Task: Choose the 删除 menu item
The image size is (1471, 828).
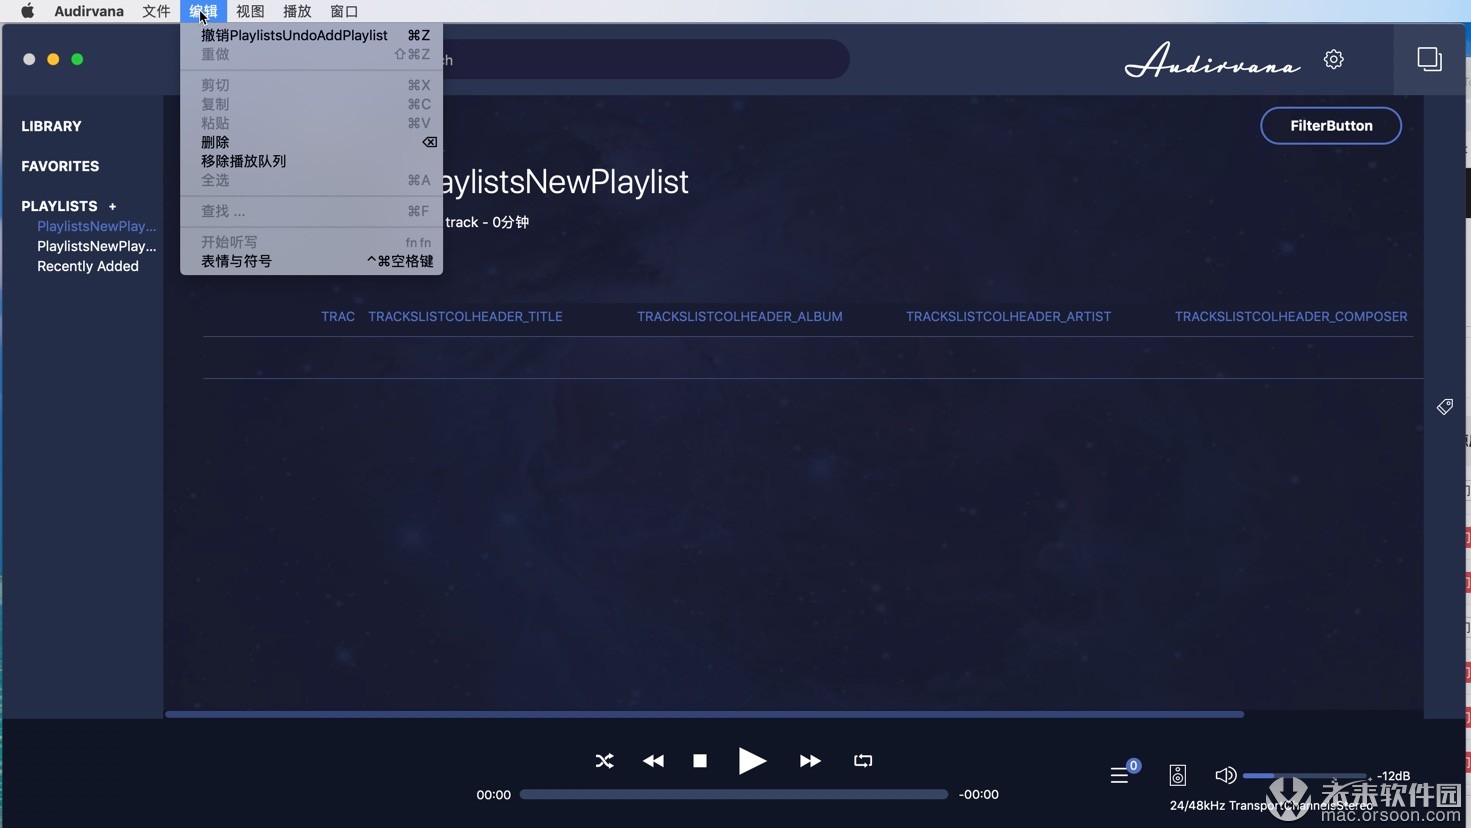Action: pos(311,142)
